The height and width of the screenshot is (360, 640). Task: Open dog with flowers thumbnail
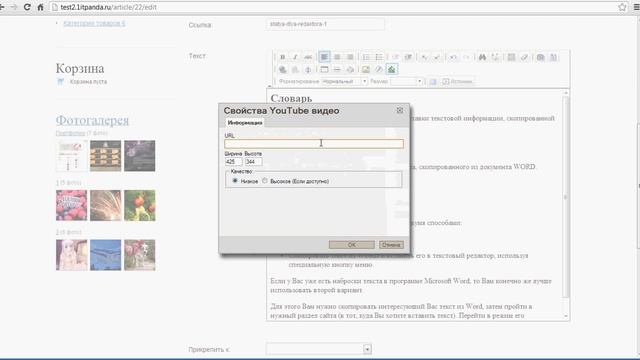140,255
